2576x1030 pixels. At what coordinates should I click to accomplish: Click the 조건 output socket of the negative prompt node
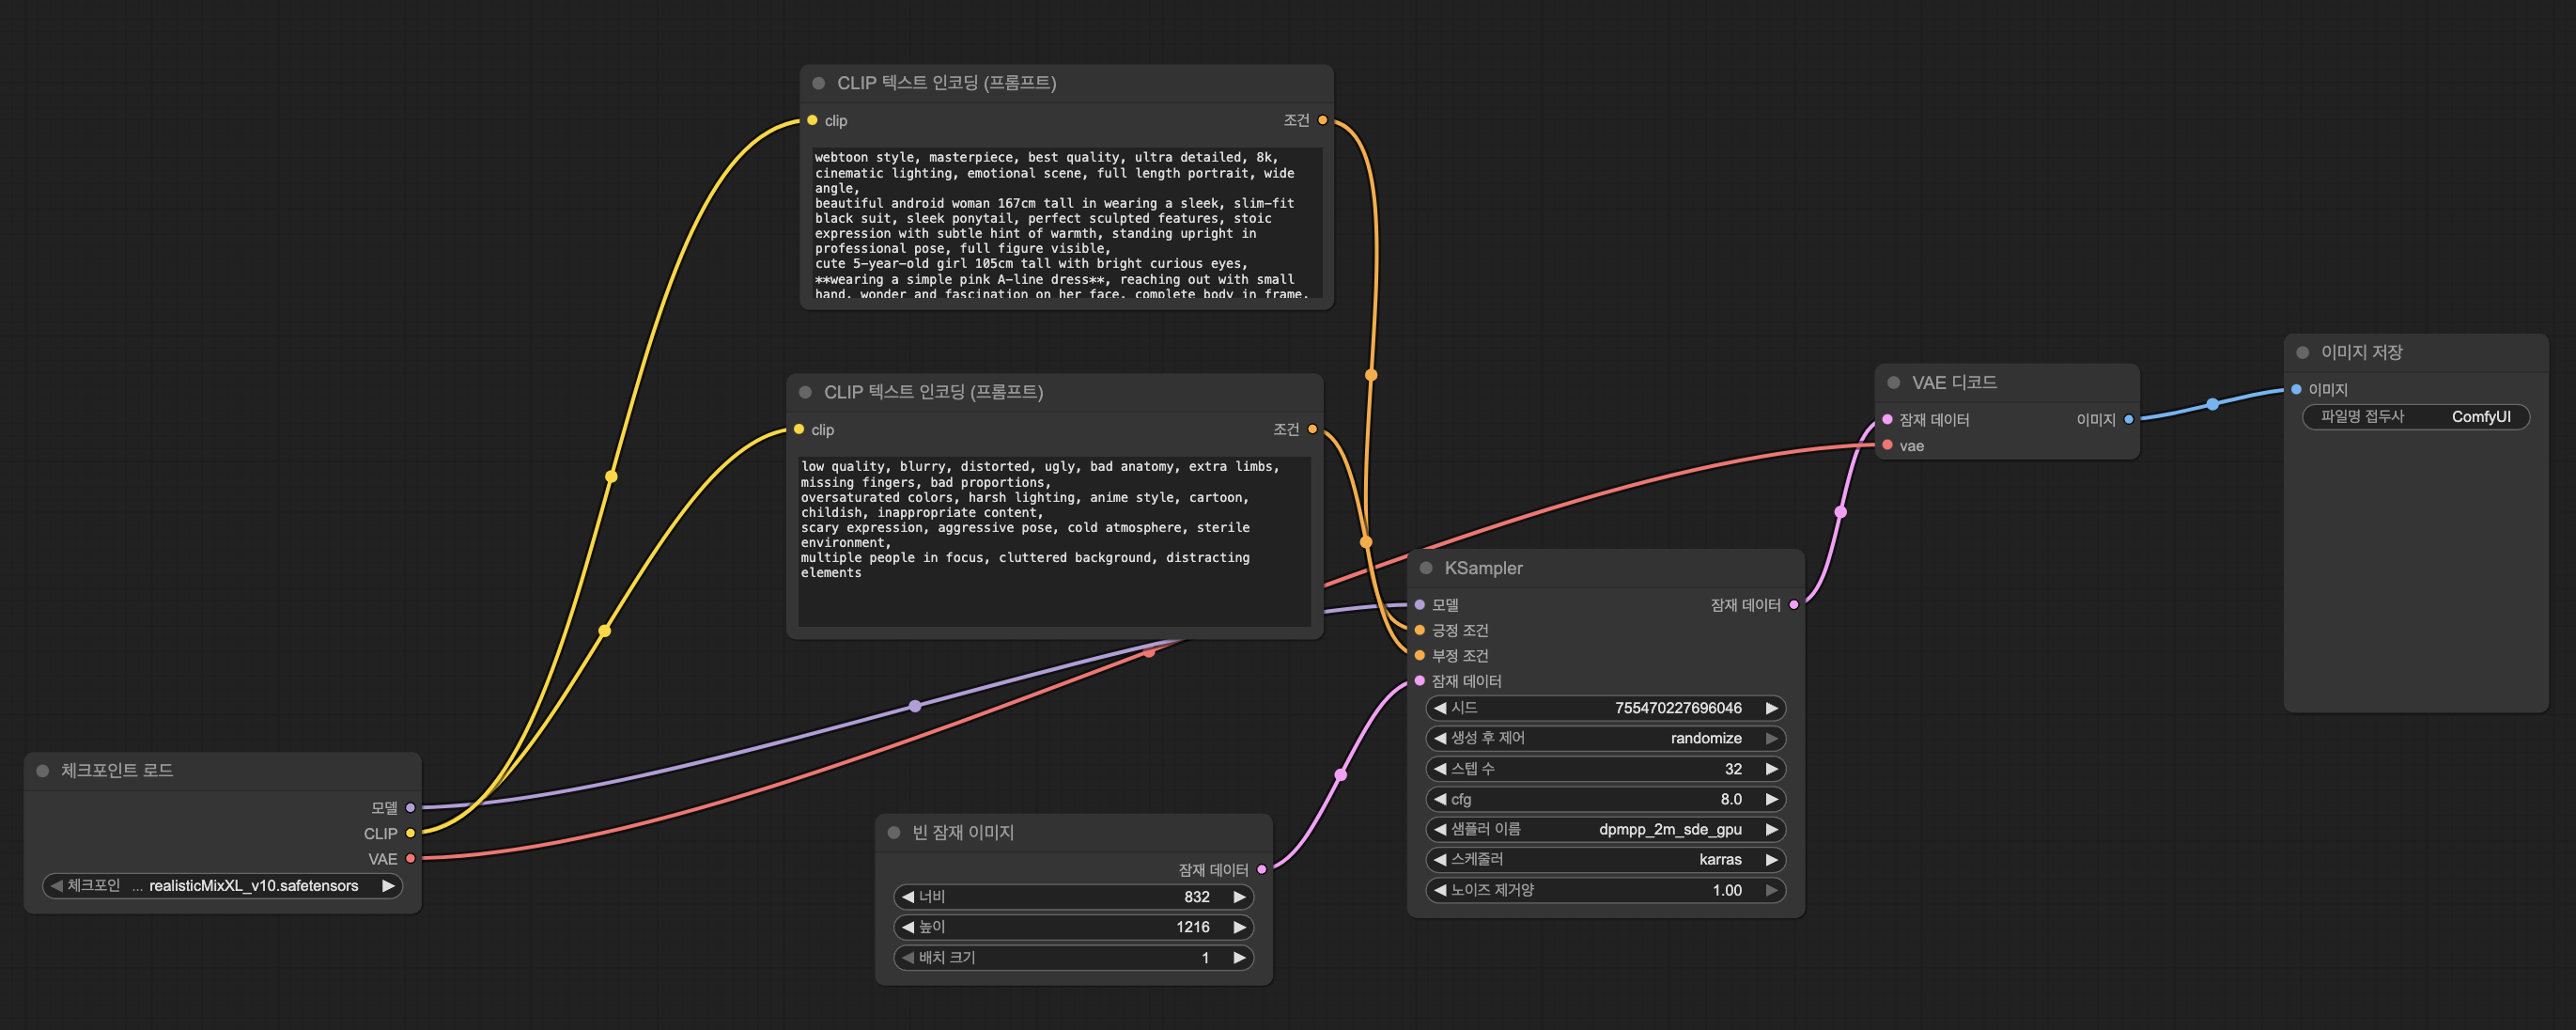pos(1312,430)
